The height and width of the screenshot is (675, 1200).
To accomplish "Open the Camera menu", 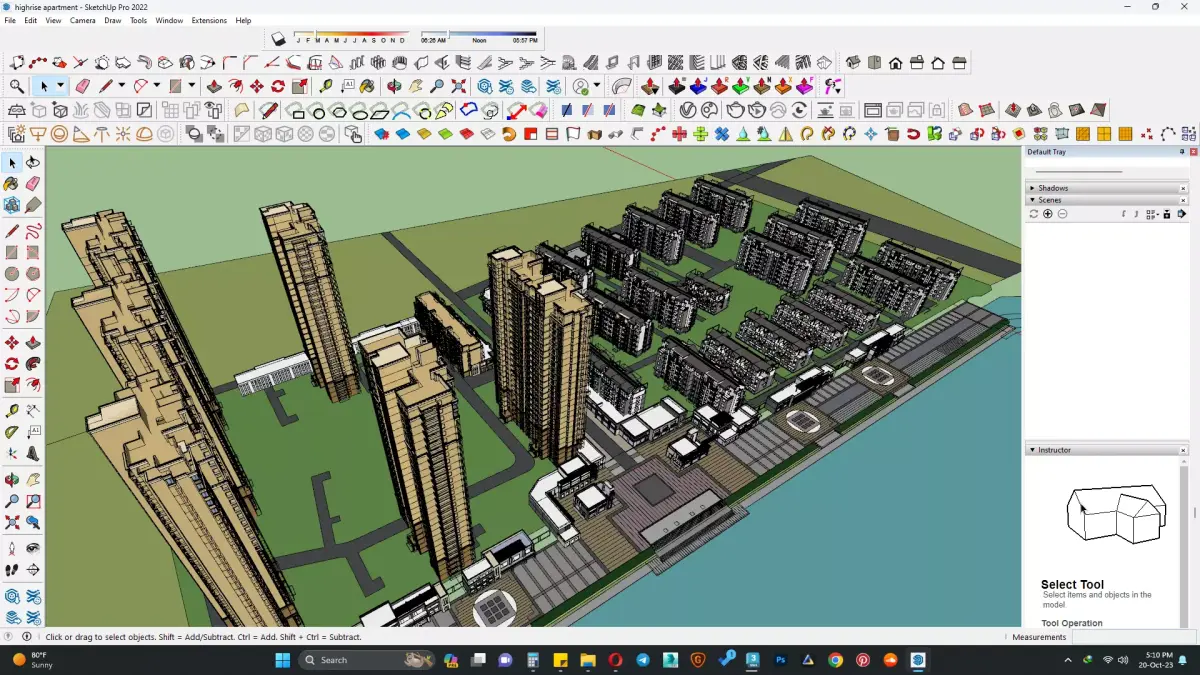I will (x=83, y=20).
